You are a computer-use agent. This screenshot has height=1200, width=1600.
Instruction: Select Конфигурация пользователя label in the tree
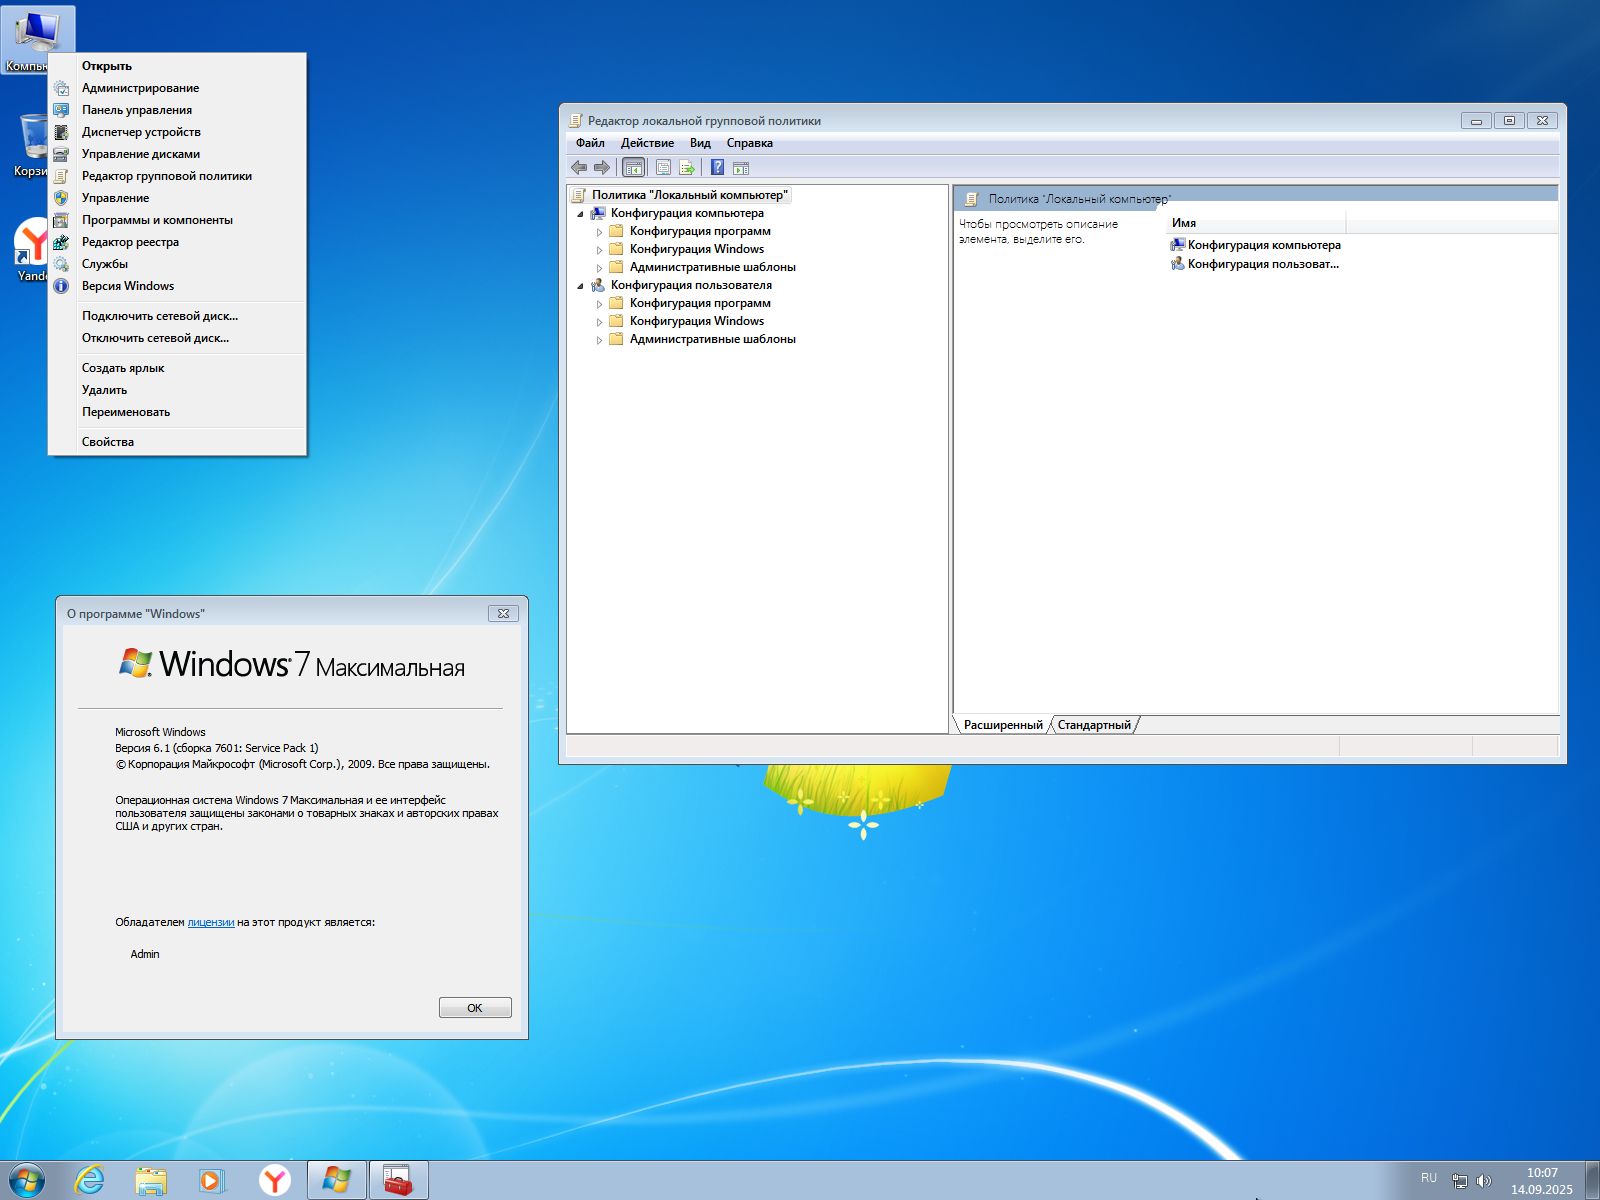coord(691,285)
